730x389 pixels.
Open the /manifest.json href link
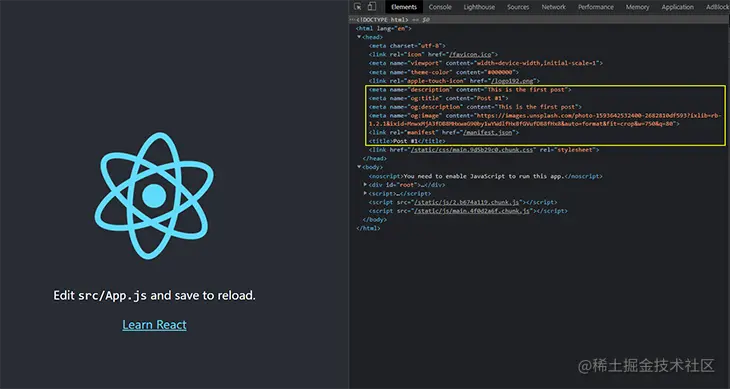click(487, 133)
